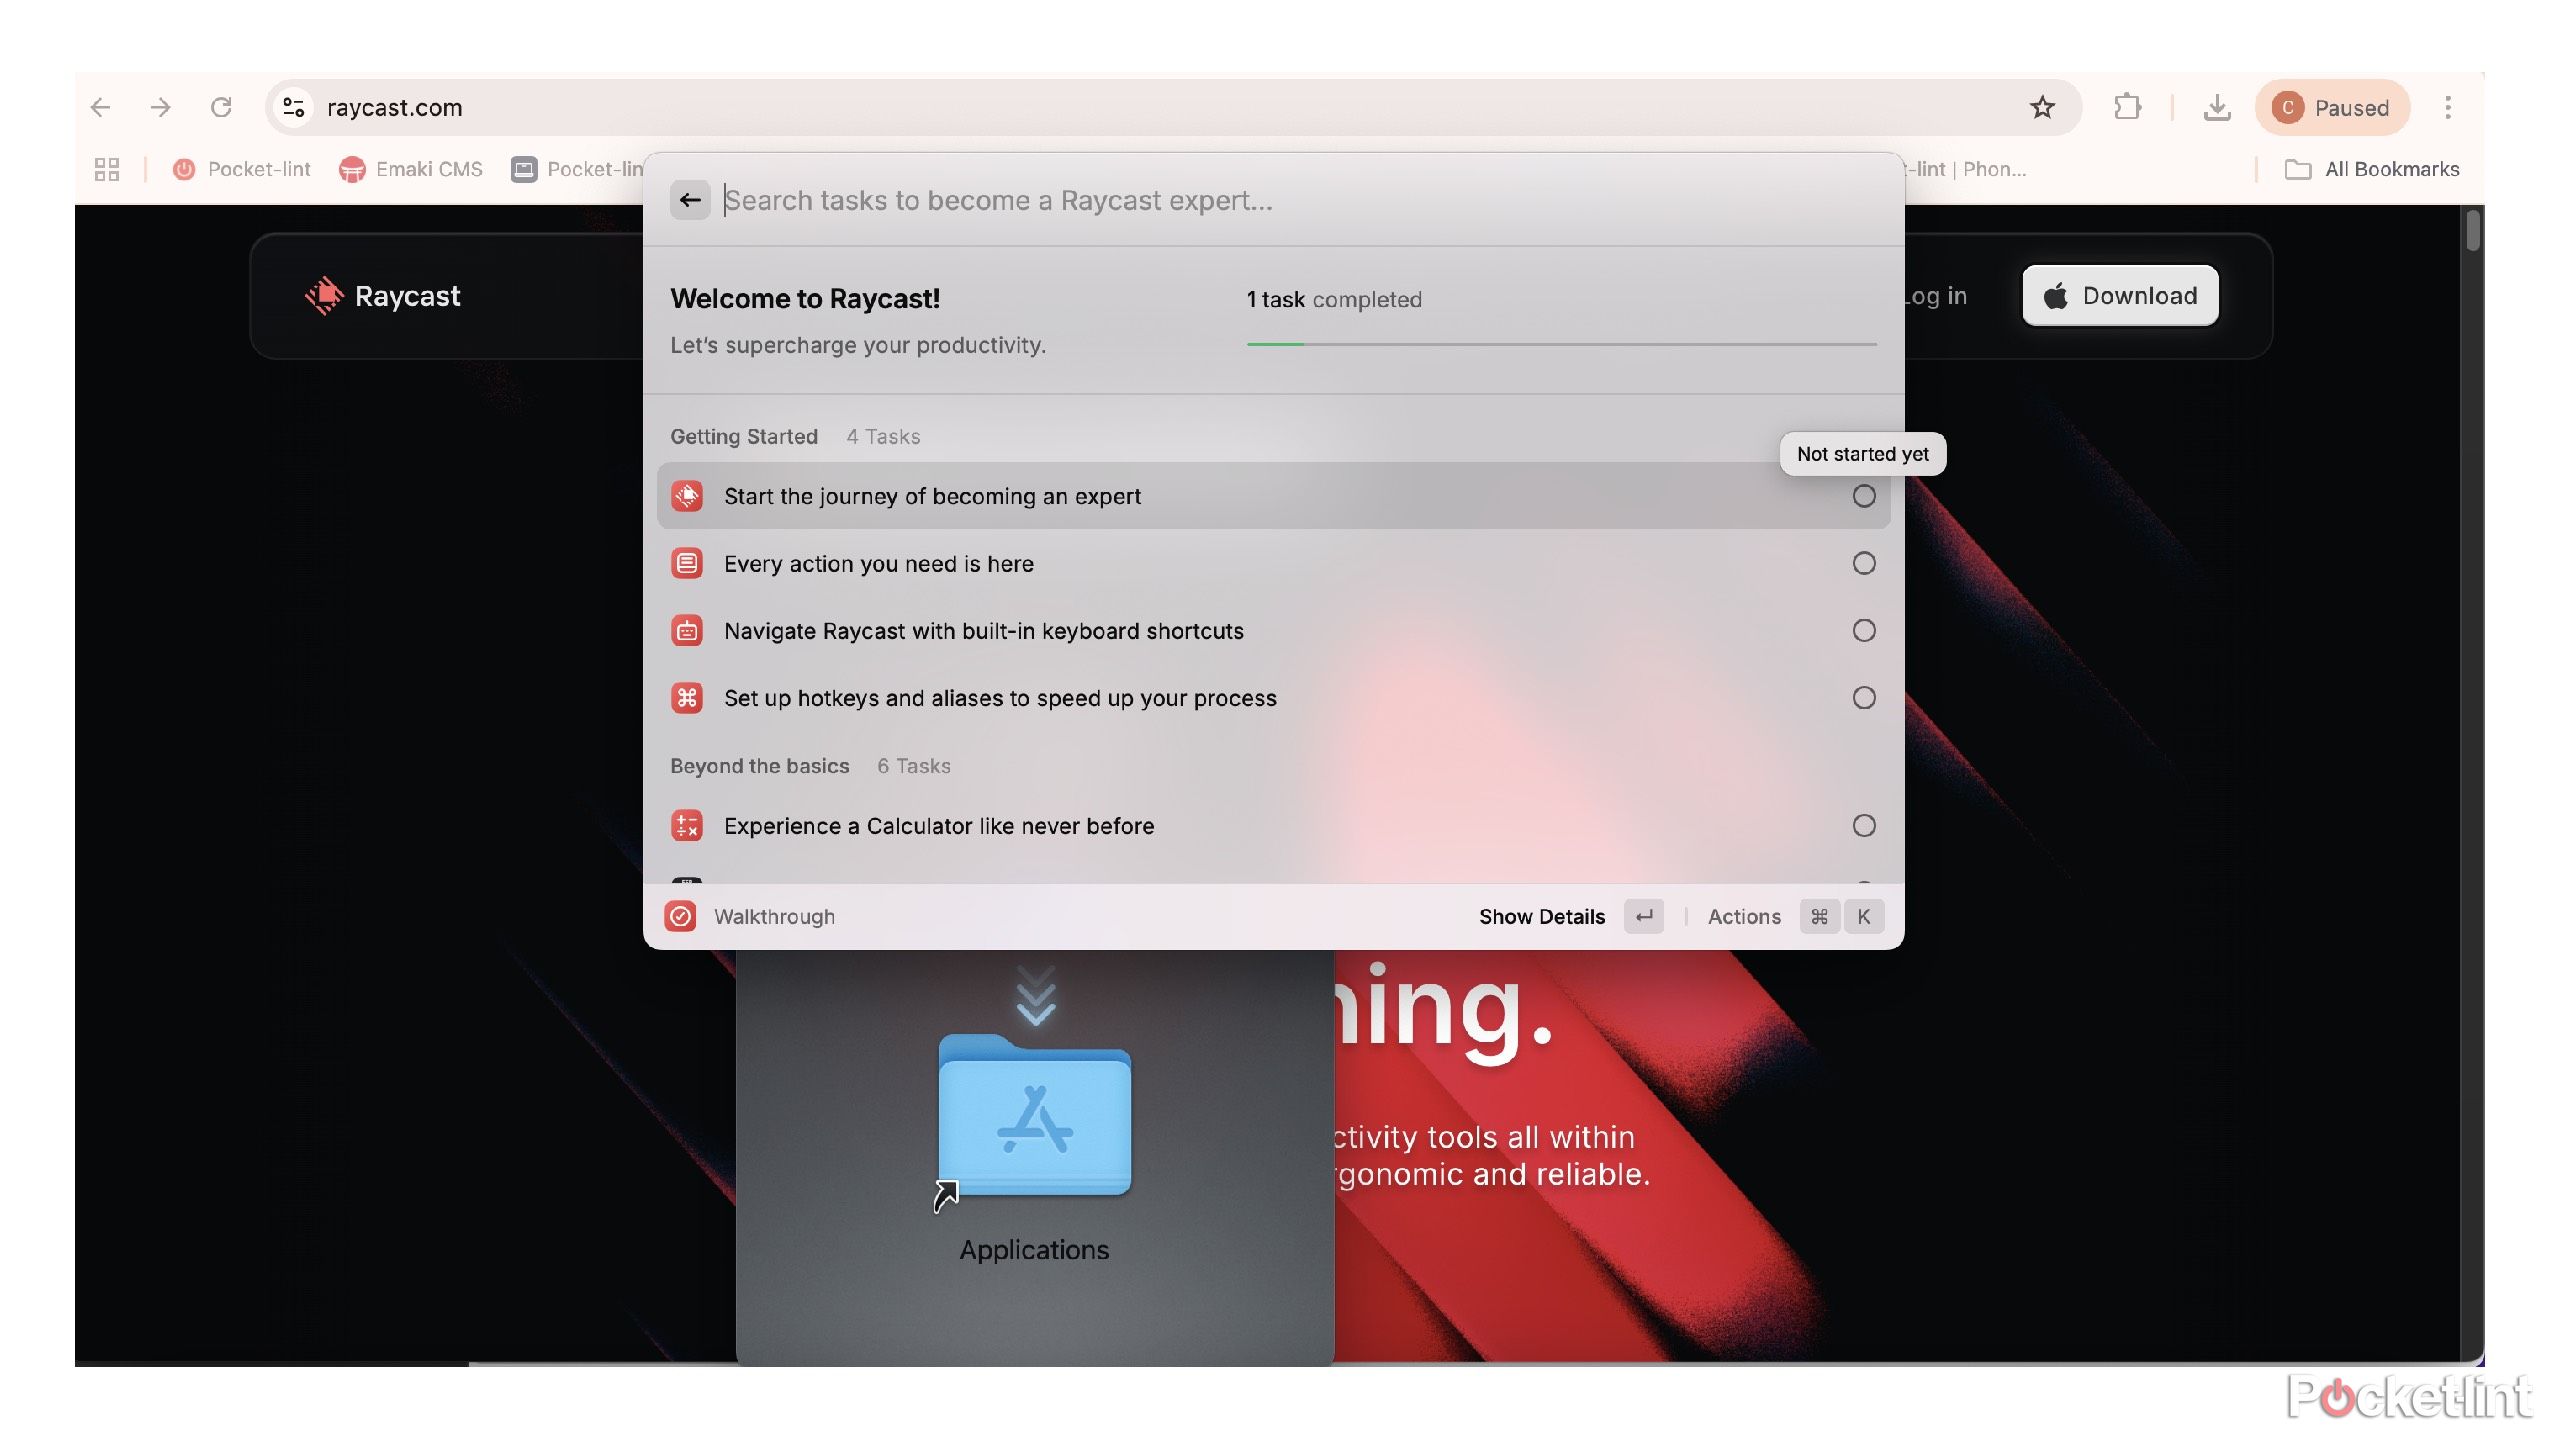Viewport: 2560px width, 1440px height.
Task: Select 'Set up hotkeys and aliases' task
Action: [x=1273, y=697]
